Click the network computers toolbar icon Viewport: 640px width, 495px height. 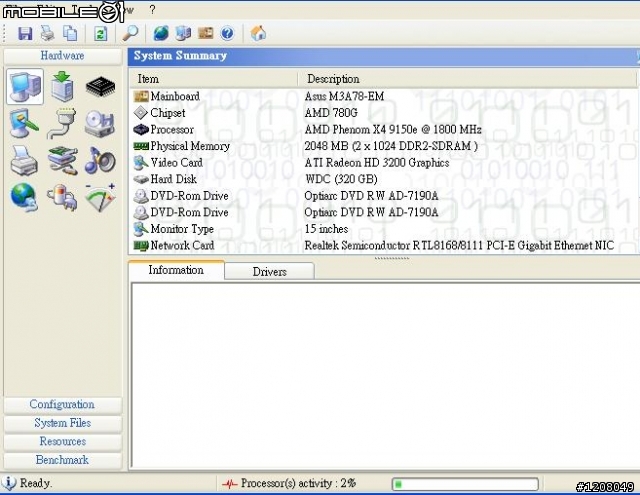(x=183, y=33)
